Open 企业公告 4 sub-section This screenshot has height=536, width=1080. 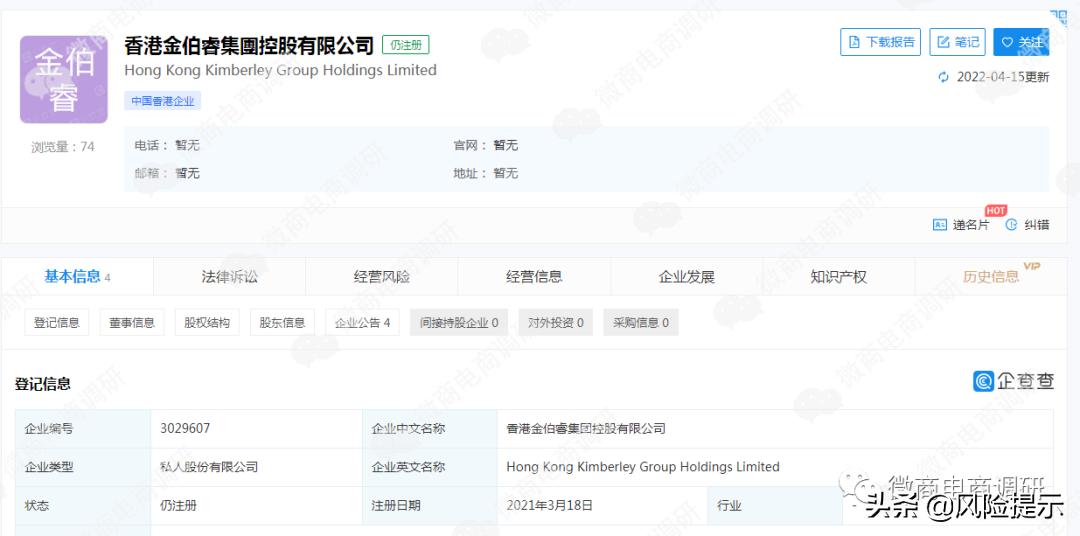[x=362, y=322]
